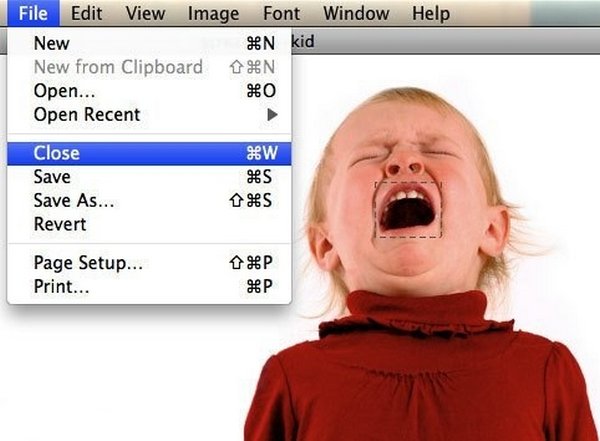Select Revert to restore the document
This screenshot has width=600, height=441.
(149, 224)
